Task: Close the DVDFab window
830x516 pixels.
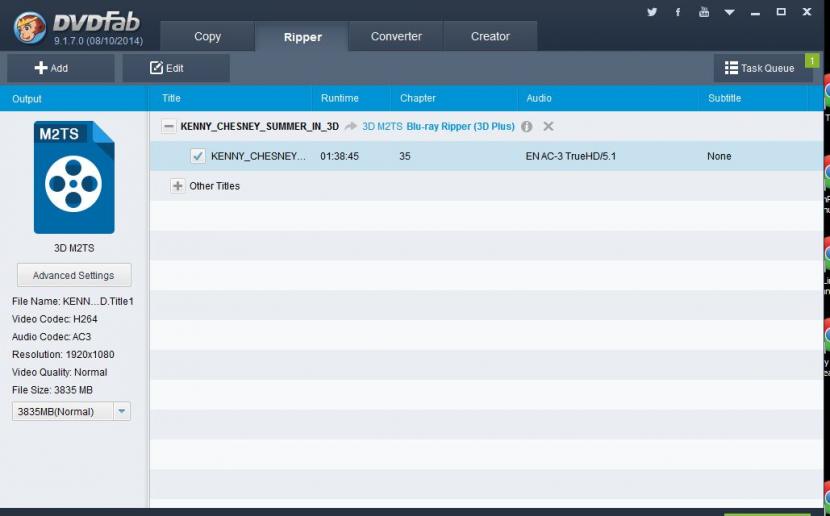Action: [807, 12]
